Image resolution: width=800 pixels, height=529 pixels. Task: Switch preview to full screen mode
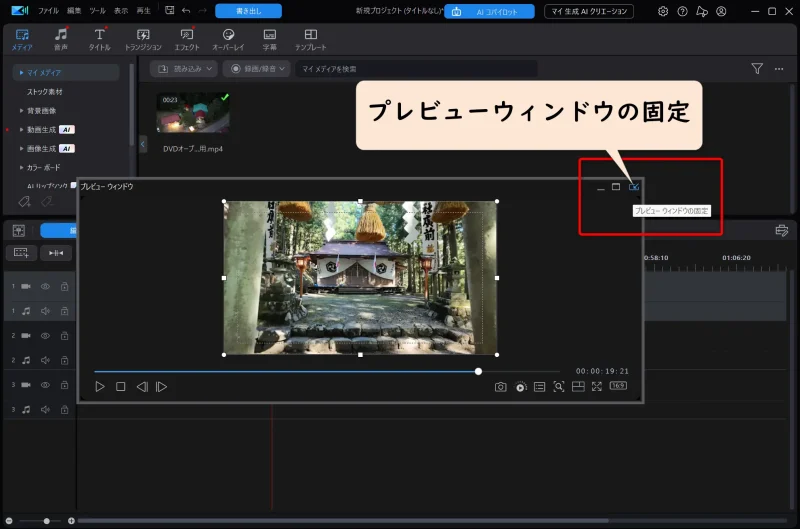click(x=596, y=387)
